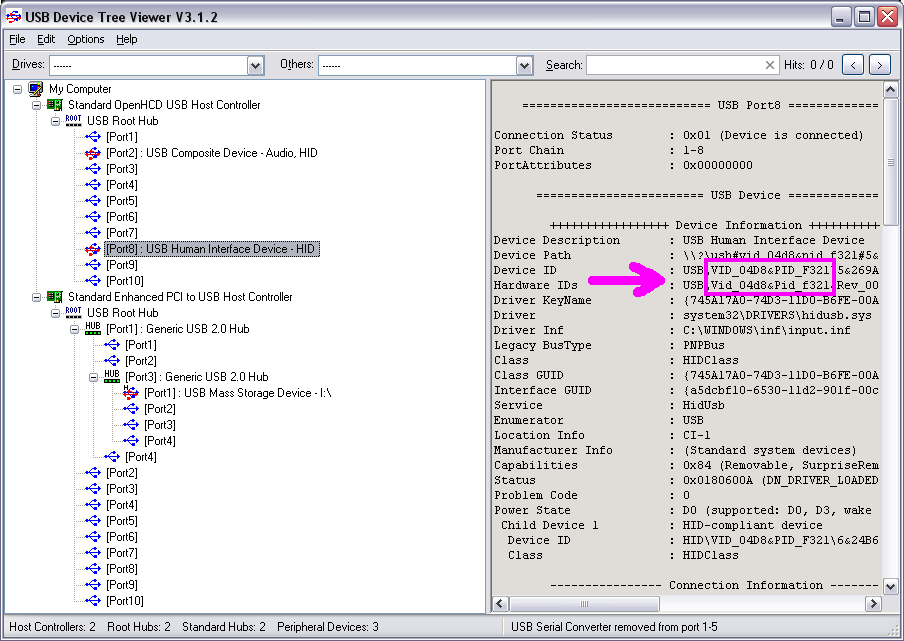
Task: Clear the search field with the X button
Action: click(x=769, y=64)
